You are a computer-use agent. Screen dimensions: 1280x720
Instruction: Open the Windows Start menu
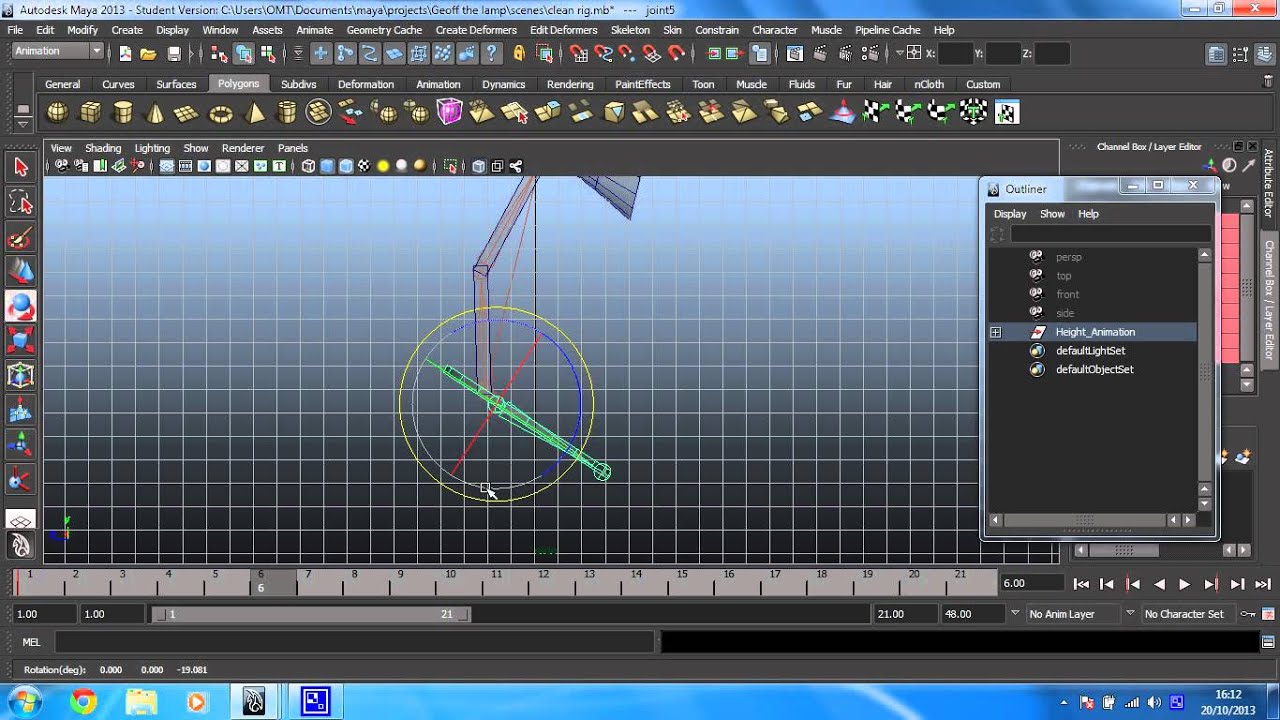point(24,702)
